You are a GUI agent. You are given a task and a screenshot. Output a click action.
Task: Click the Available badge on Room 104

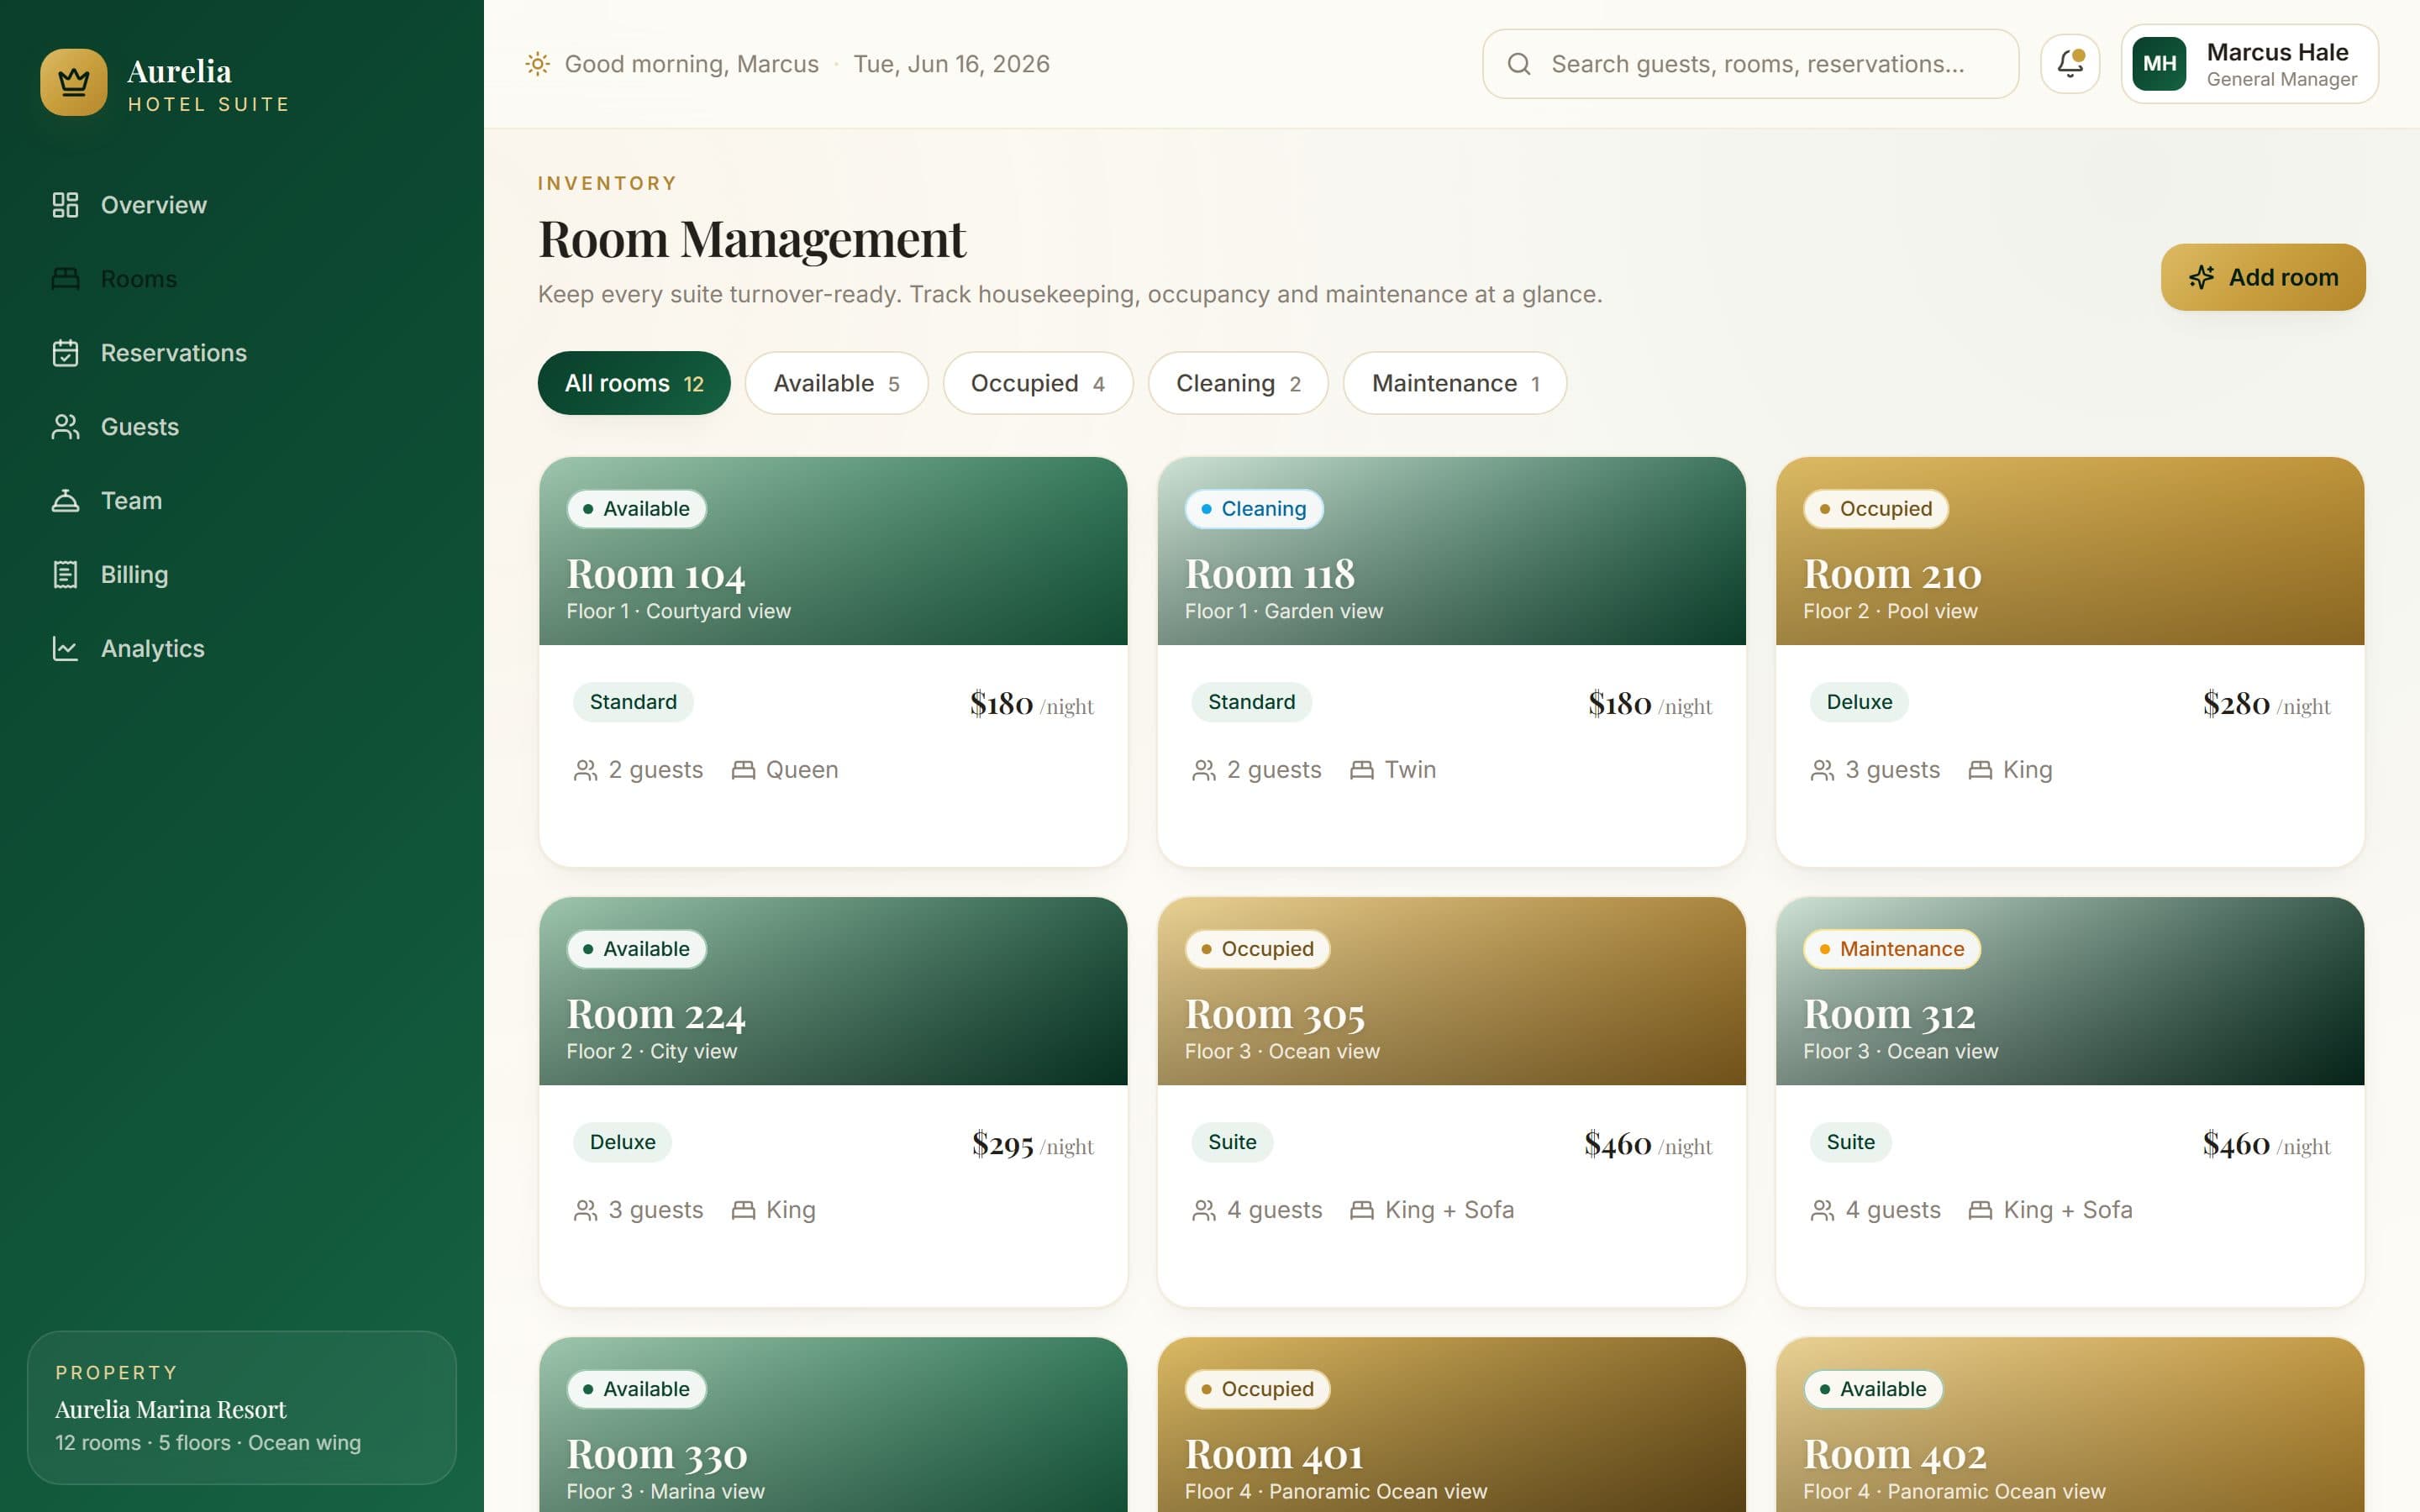(637, 509)
